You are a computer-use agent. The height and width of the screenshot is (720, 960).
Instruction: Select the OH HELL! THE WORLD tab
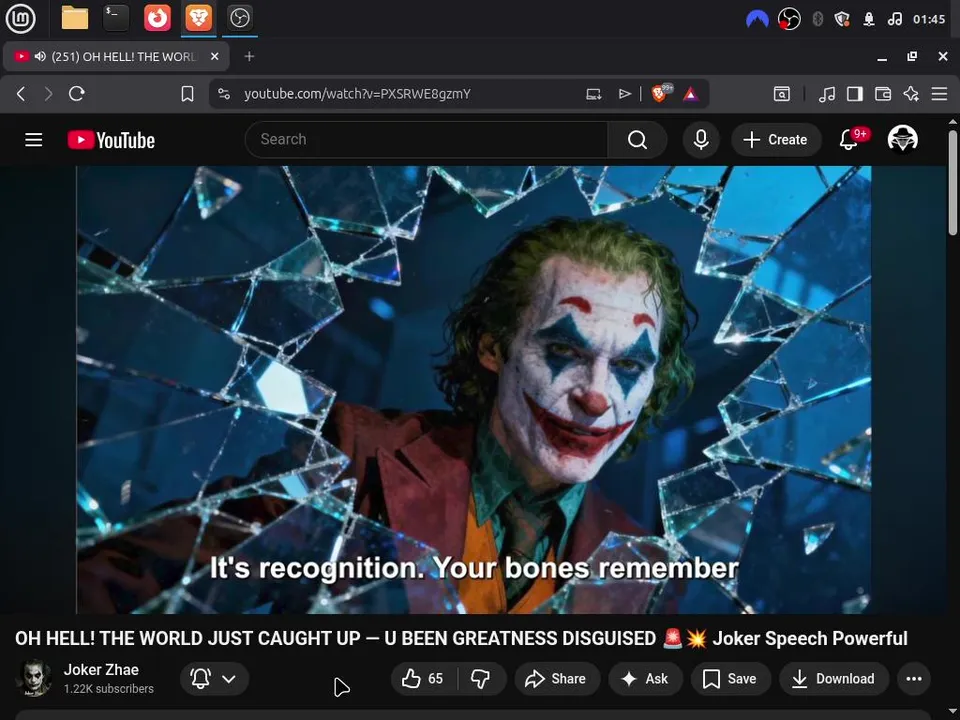coord(116,56)
